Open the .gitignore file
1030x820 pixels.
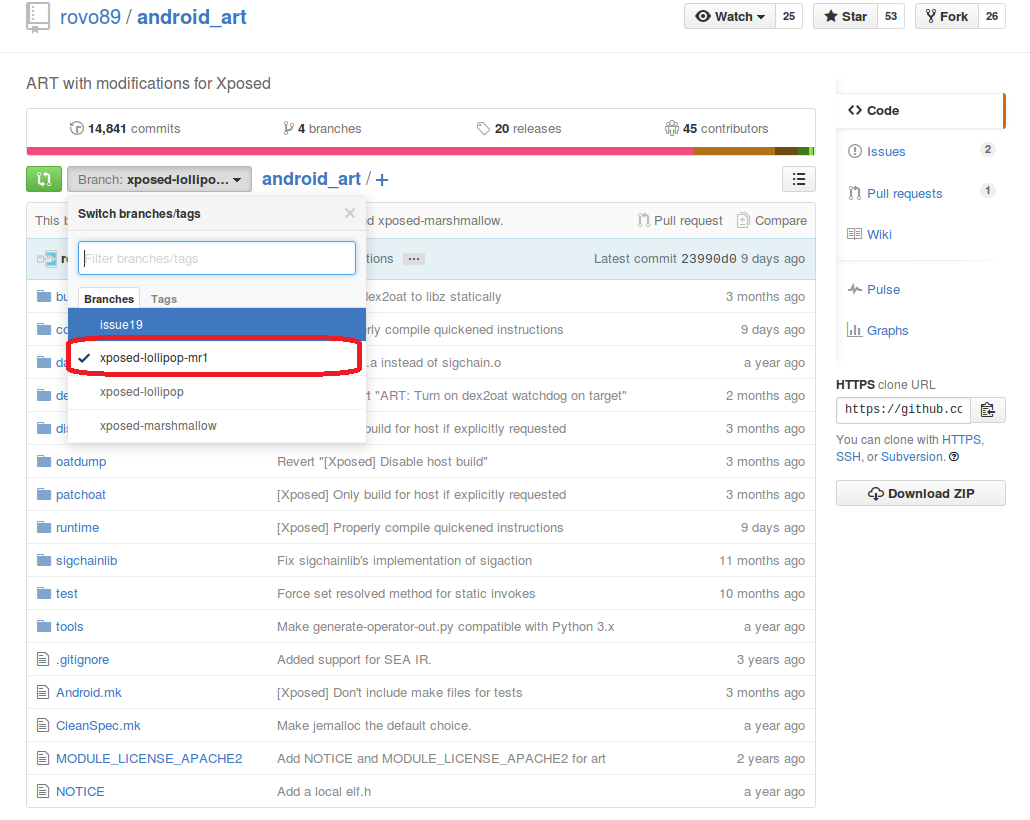tap(83, 660)
